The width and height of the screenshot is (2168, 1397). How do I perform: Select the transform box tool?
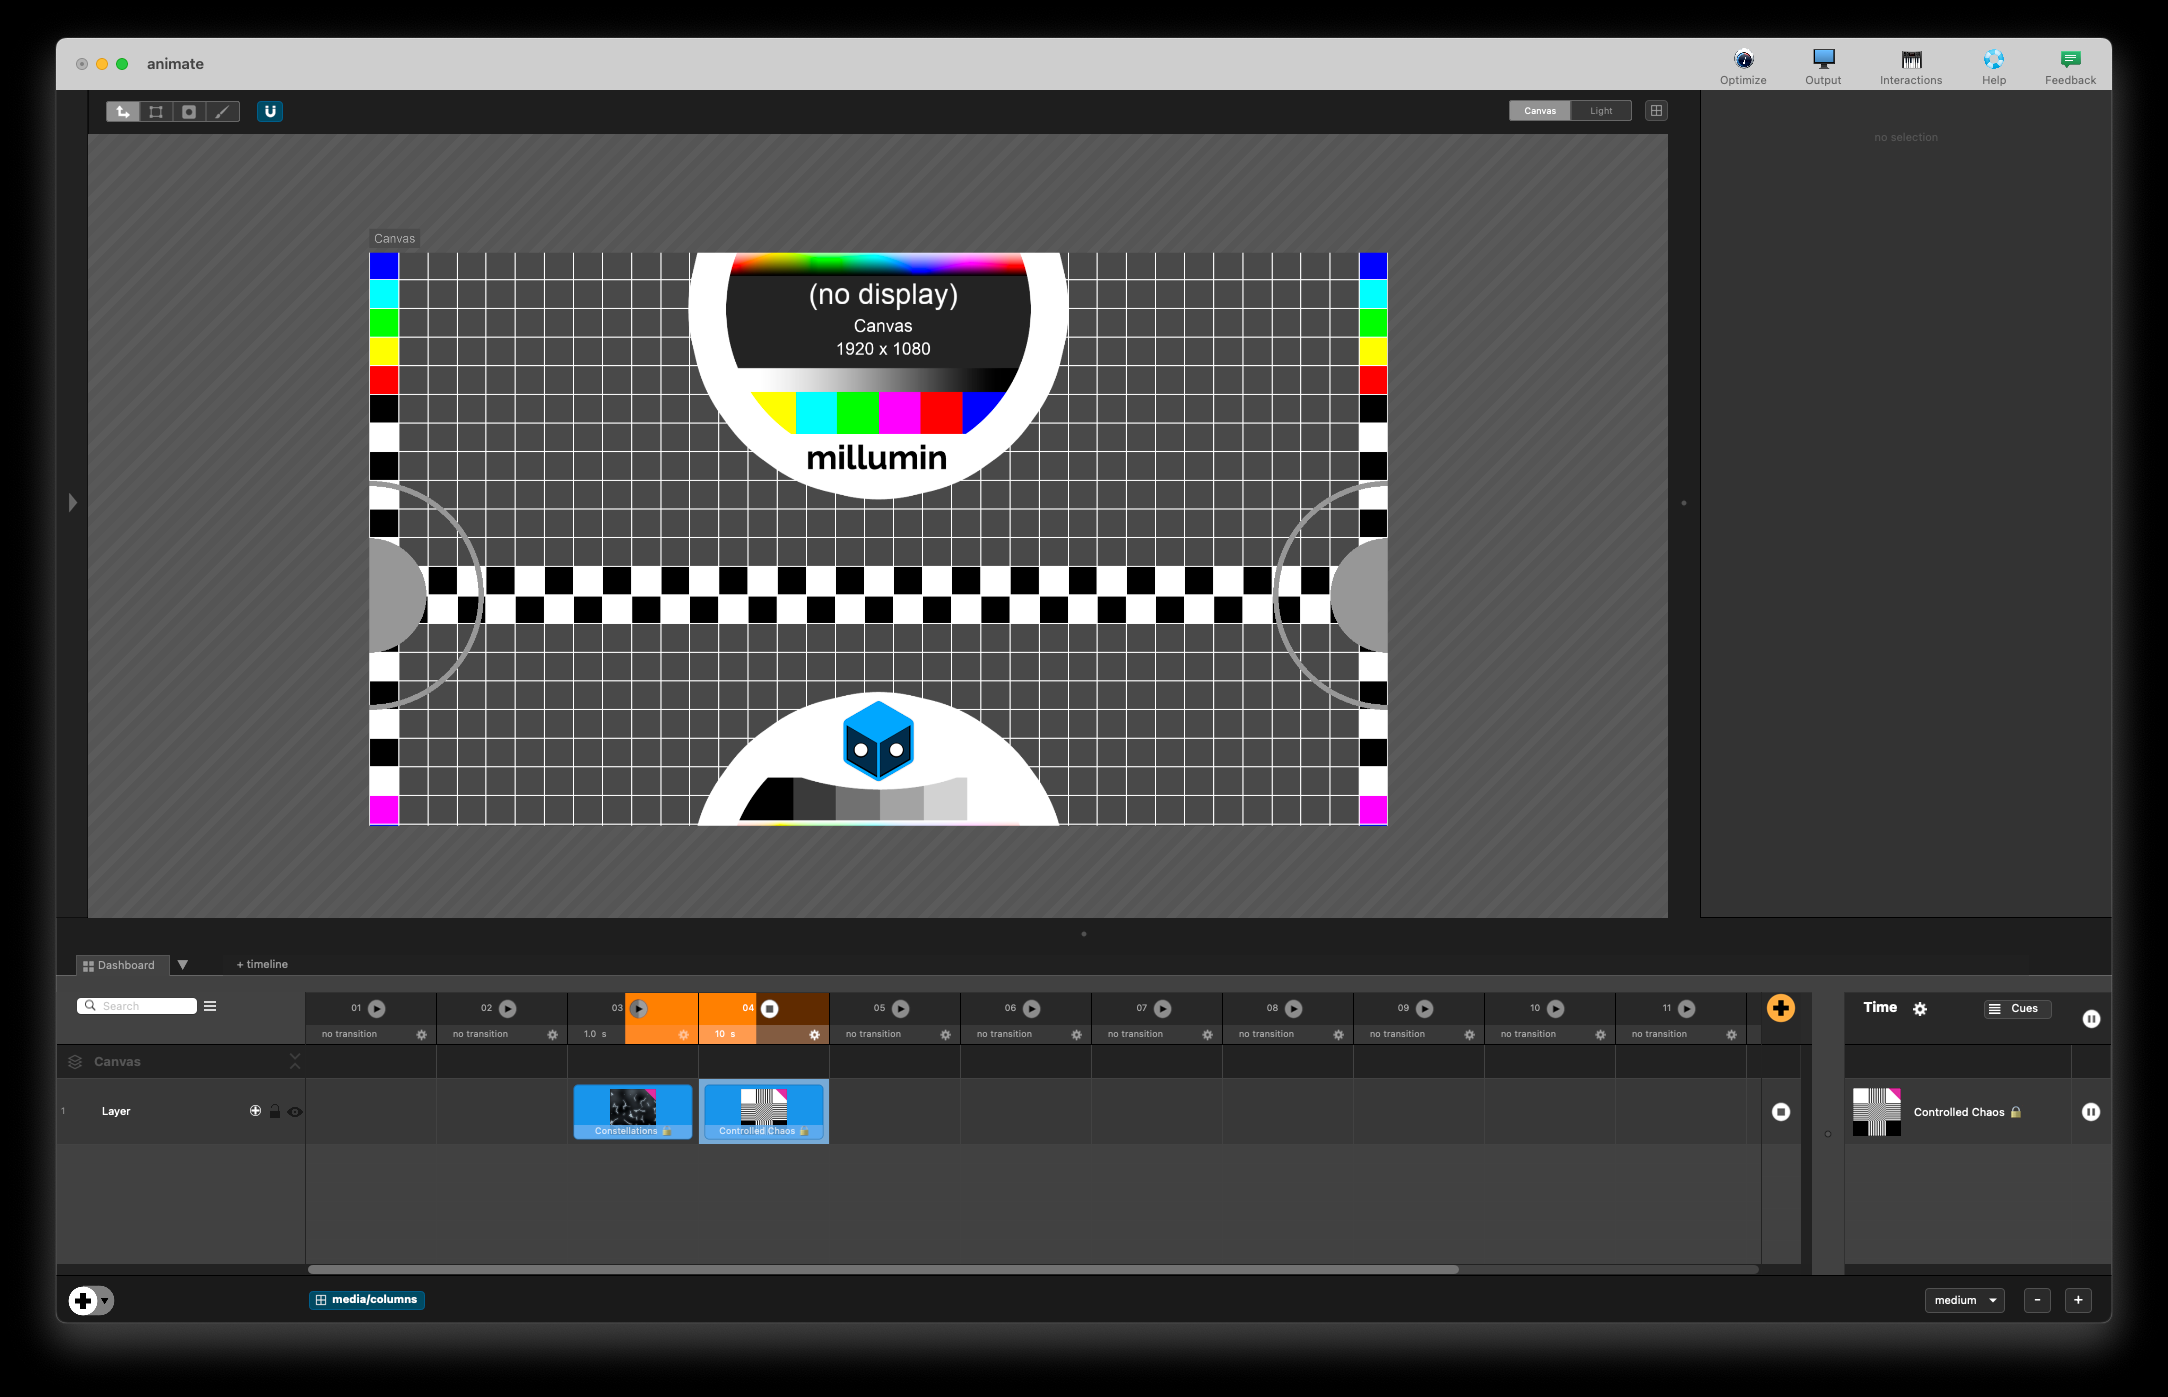click(x=156, y=112)
